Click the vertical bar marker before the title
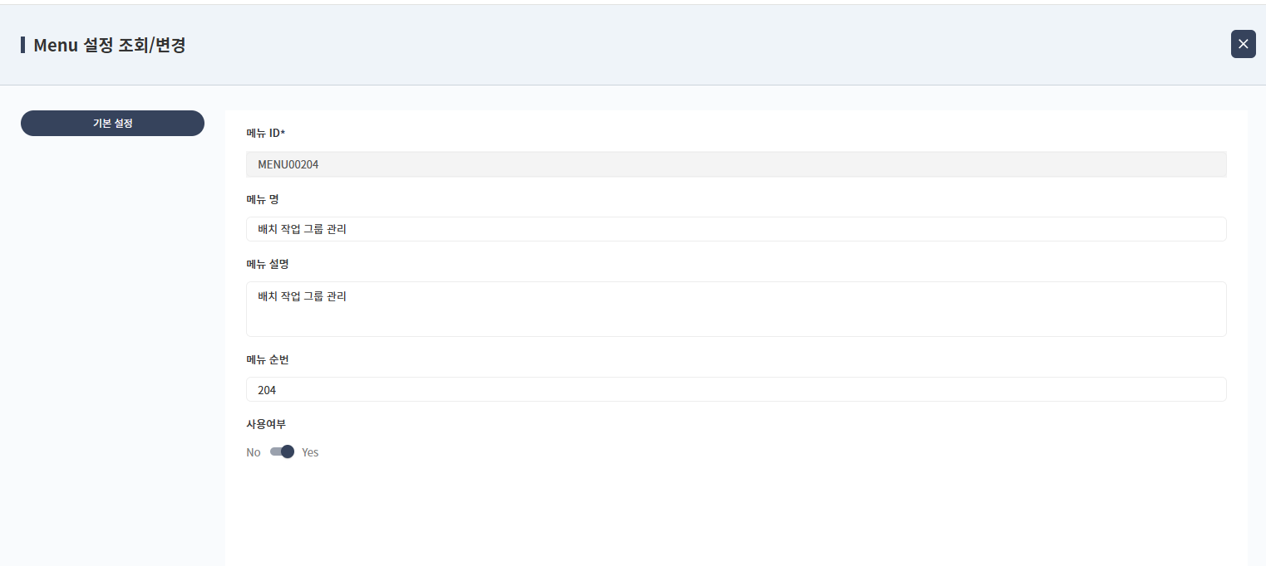 point(23,45)
